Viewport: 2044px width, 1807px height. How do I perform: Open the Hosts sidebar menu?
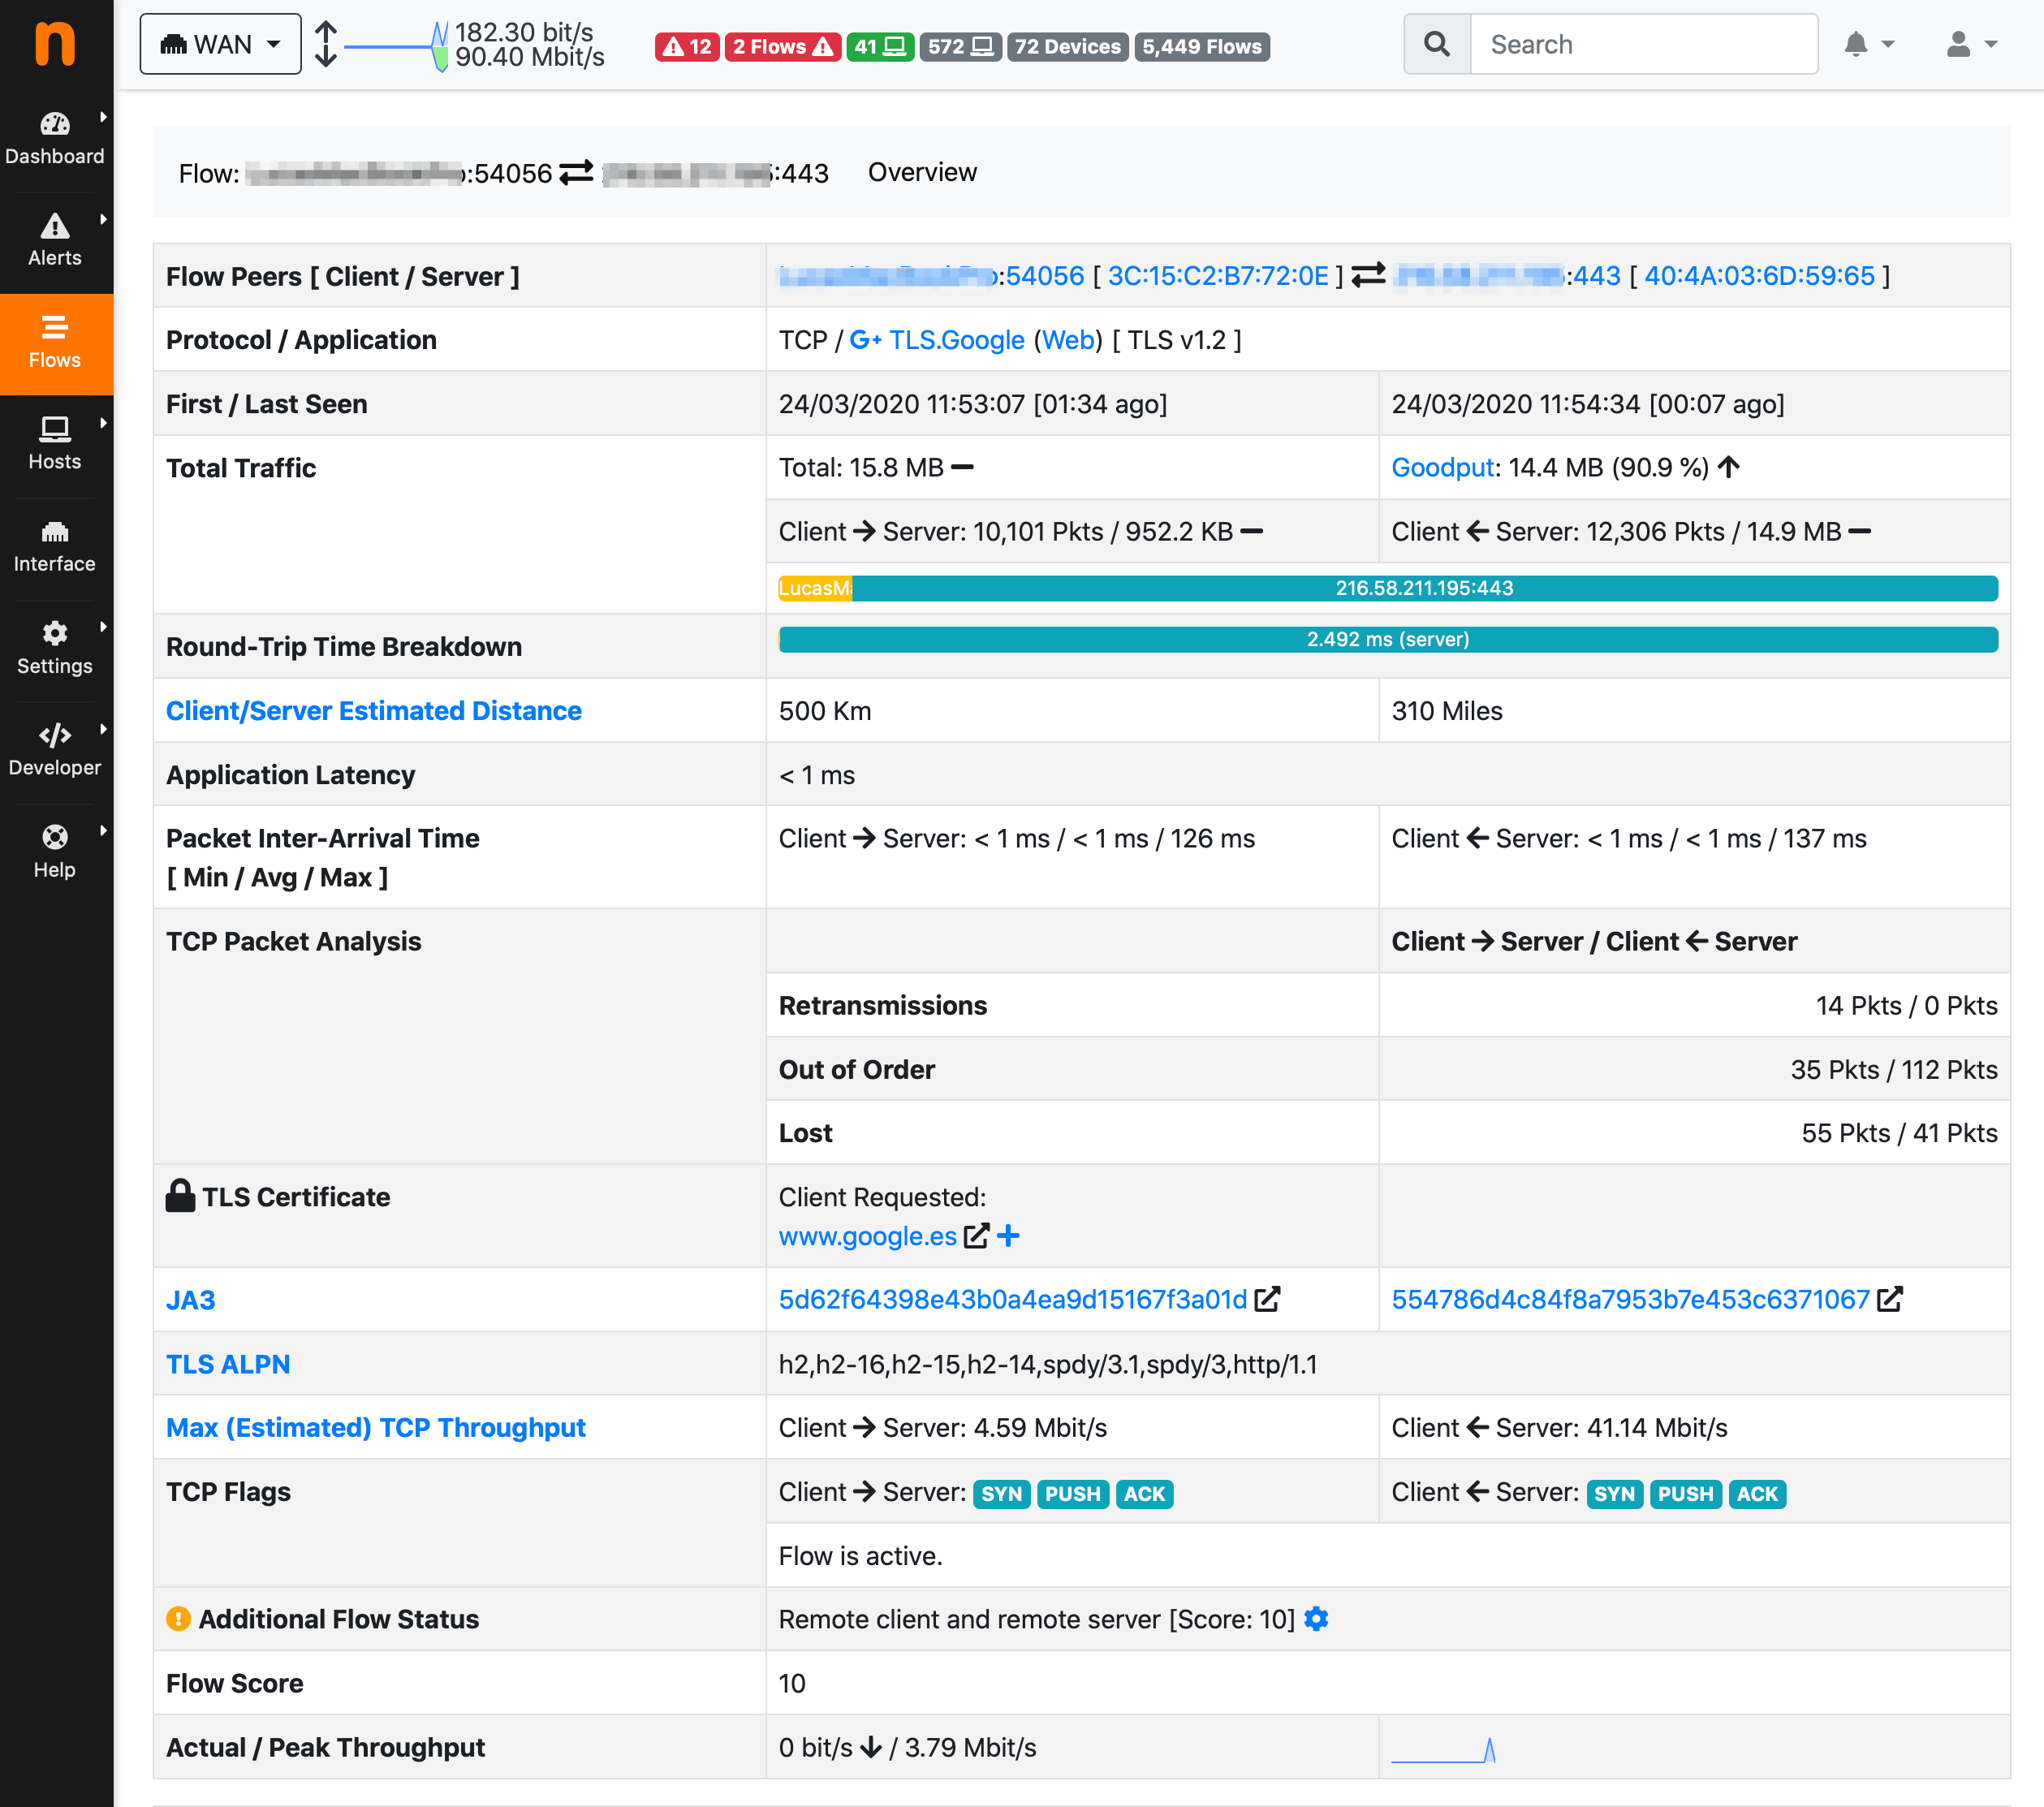[x=55, y=443]
